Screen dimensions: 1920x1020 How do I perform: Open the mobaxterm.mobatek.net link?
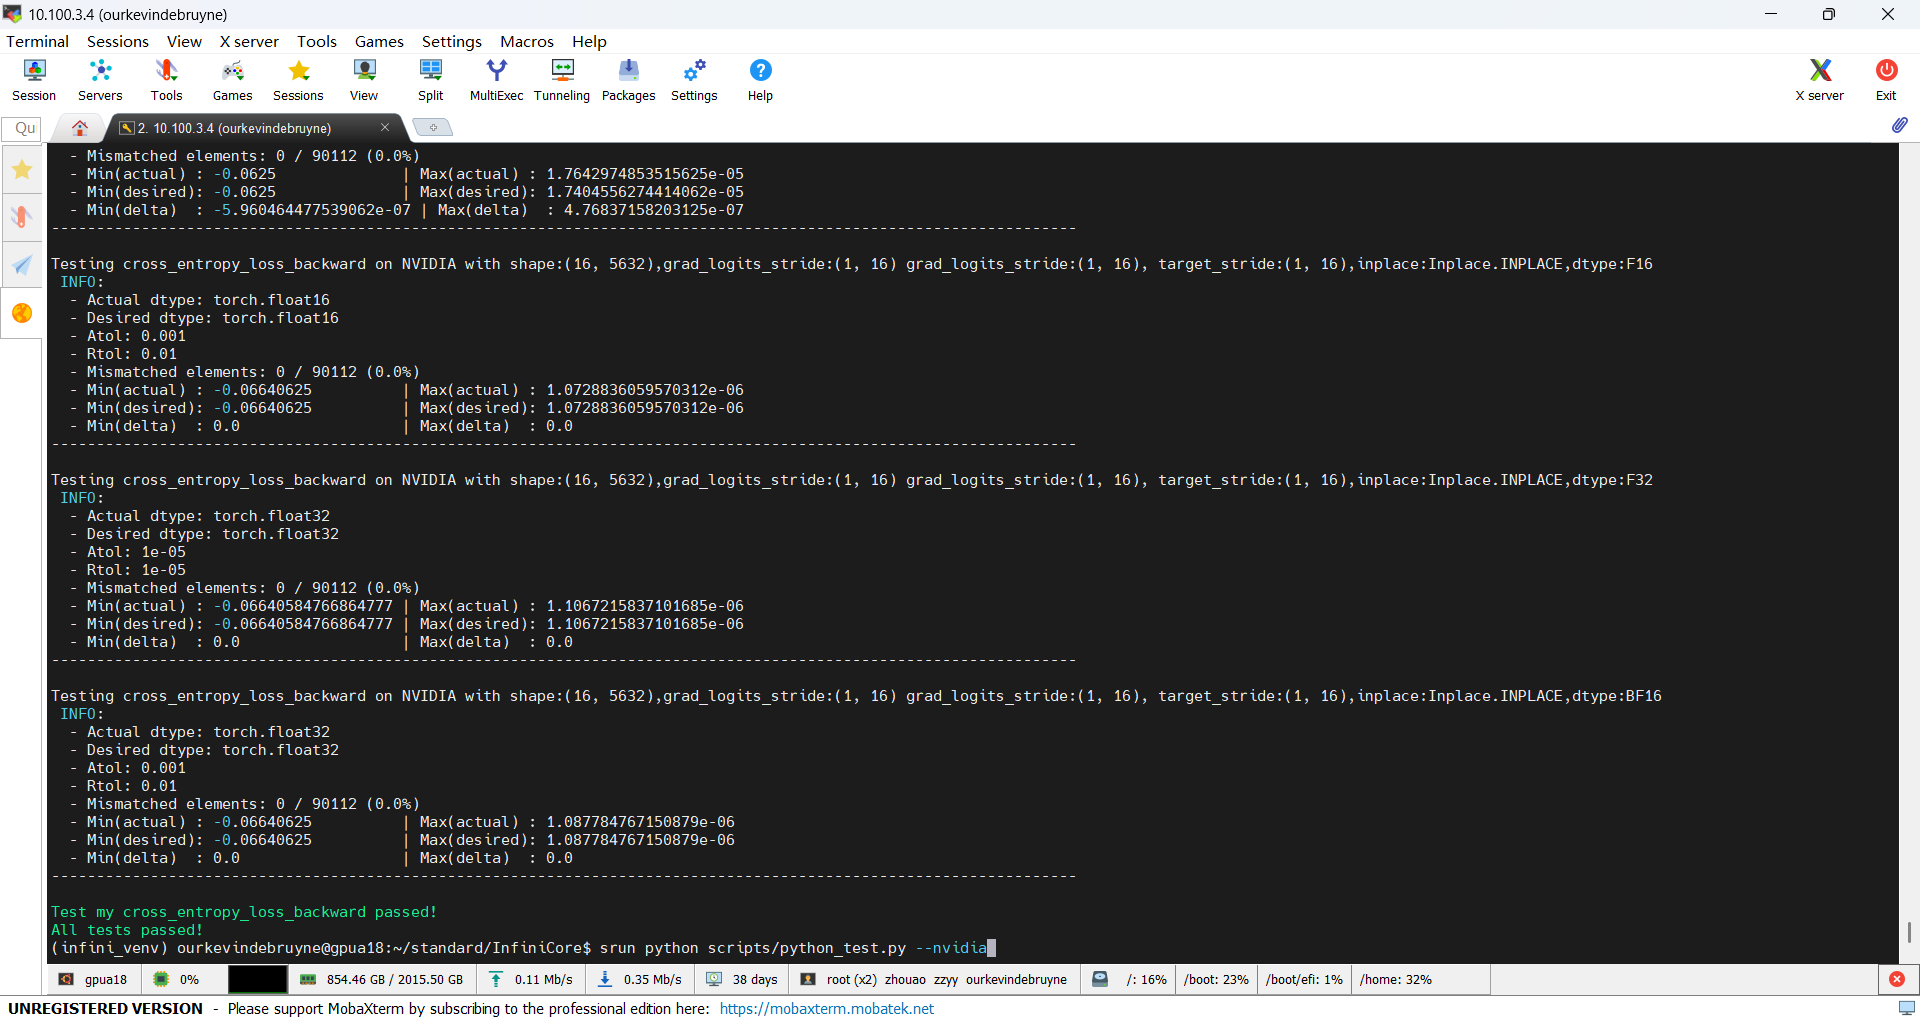point(827,1008)
